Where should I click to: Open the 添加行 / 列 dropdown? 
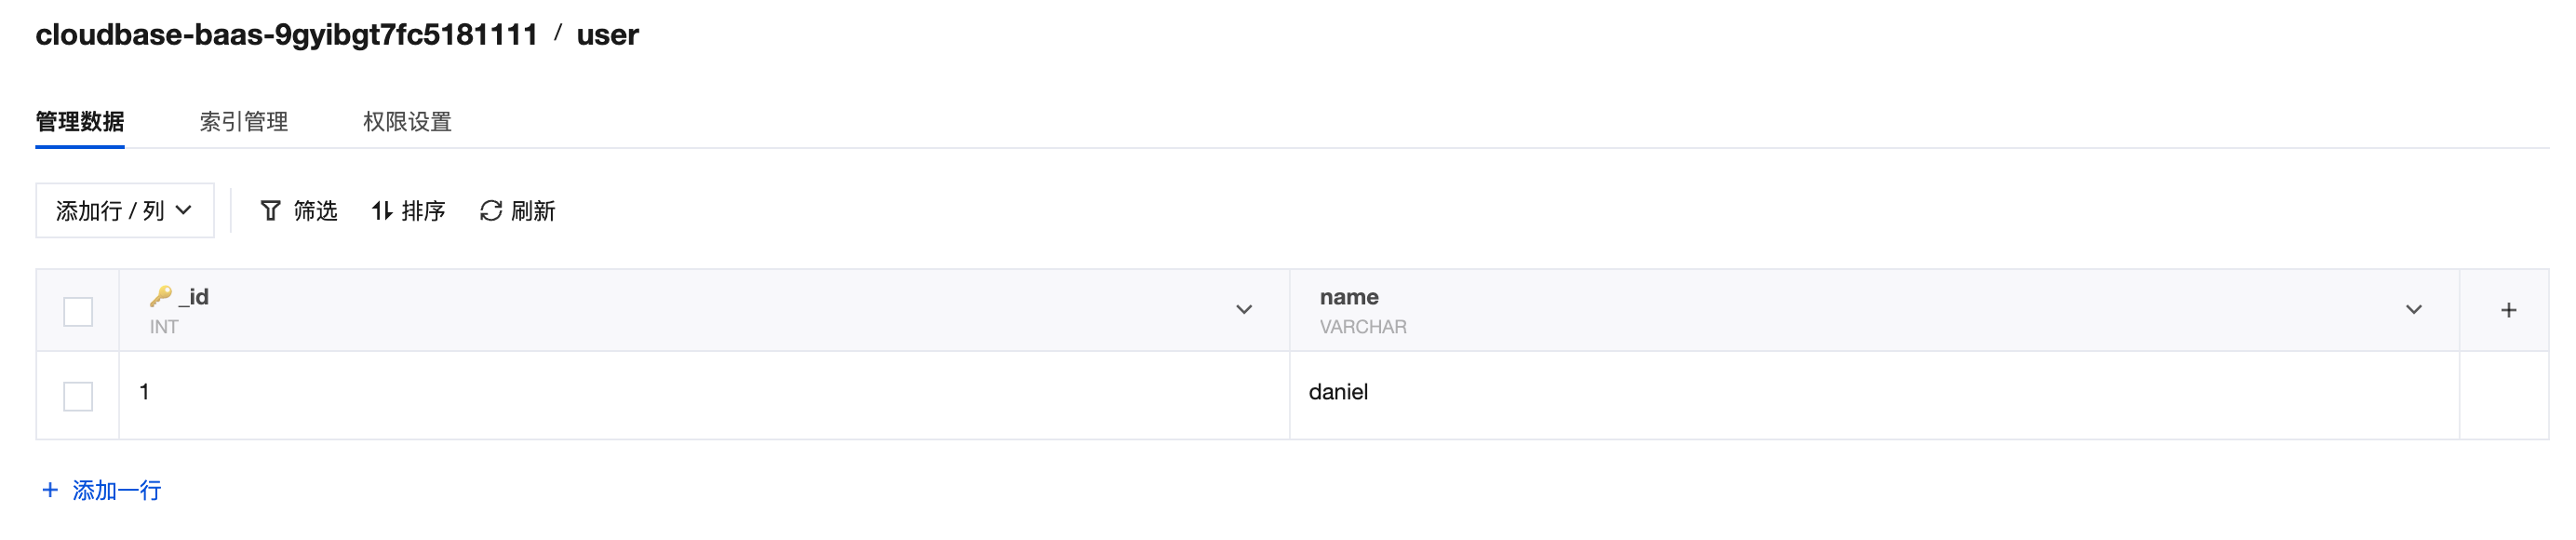pos(124,211)
